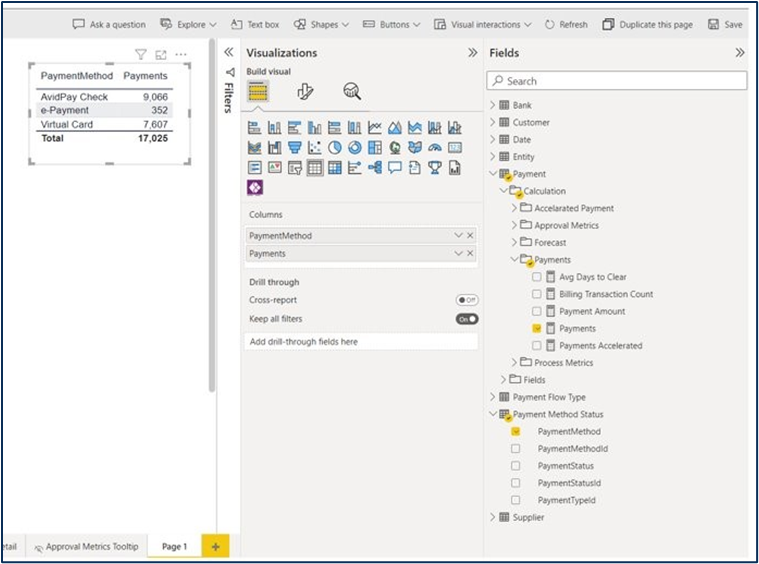Viewport: 759px width, 564px height.
Task: Click the Refresh button
Action: pos(566,24)
